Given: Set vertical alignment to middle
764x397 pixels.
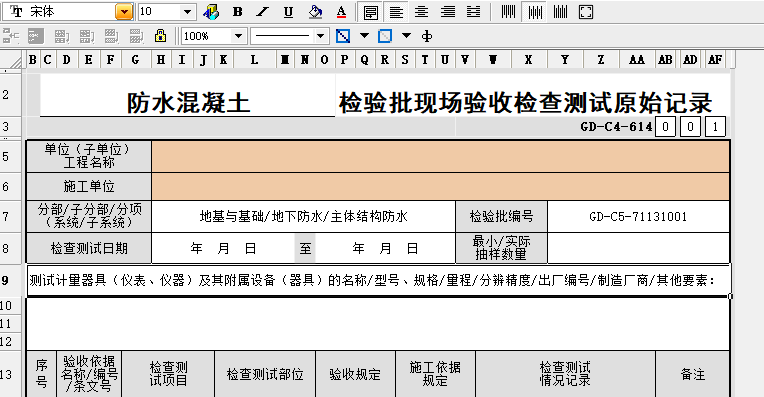Looking at the screenshot, I should click(535, 12).
